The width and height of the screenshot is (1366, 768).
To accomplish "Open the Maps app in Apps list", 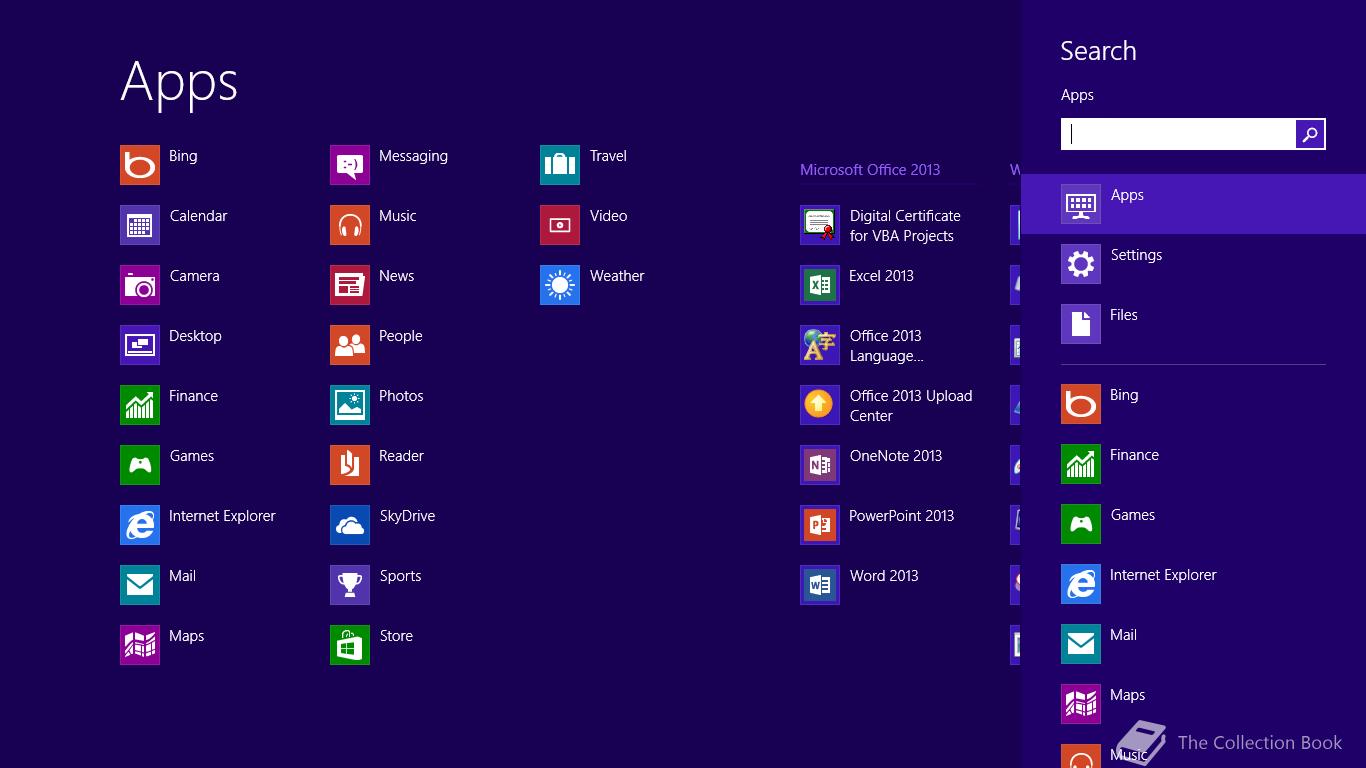I will [140, 645].
